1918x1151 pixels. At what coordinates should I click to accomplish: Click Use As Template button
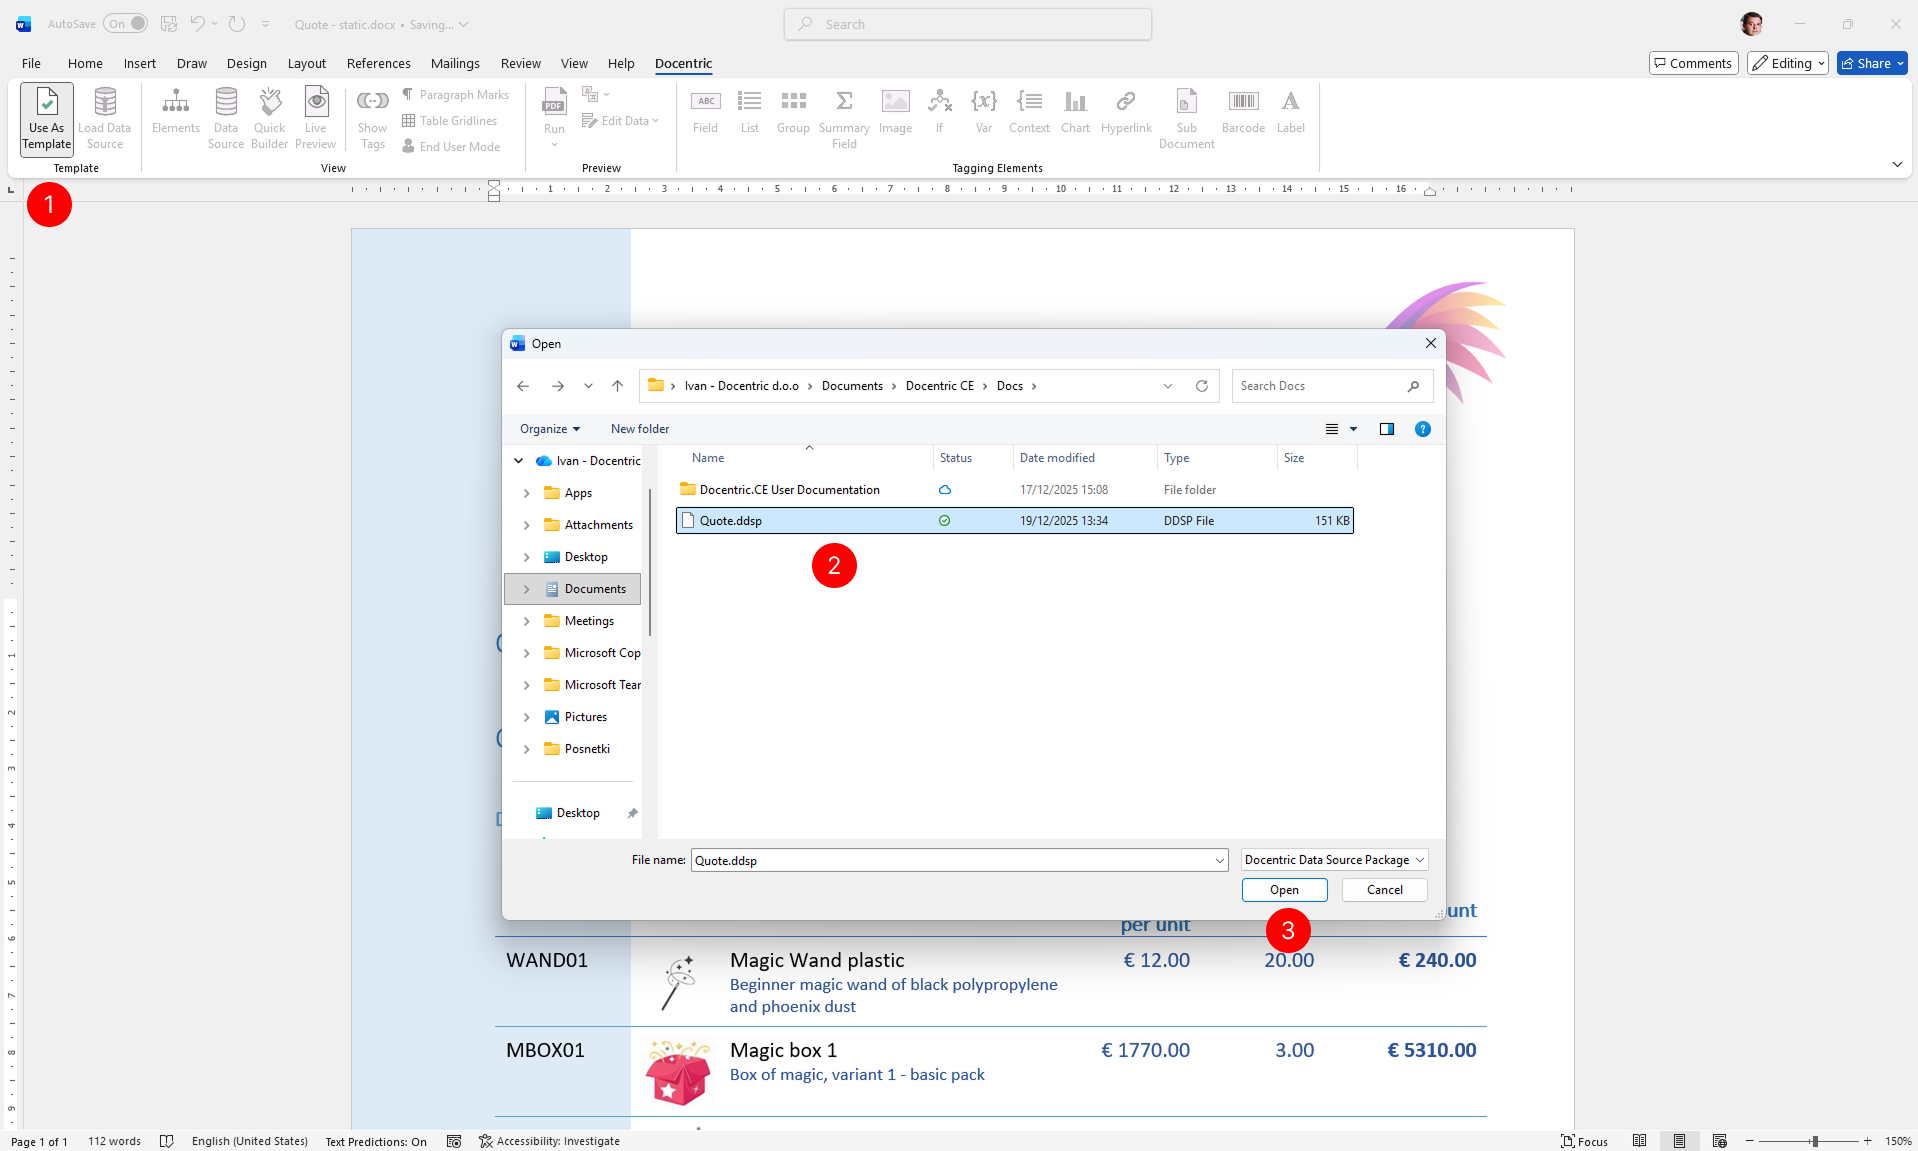[47, 119]
